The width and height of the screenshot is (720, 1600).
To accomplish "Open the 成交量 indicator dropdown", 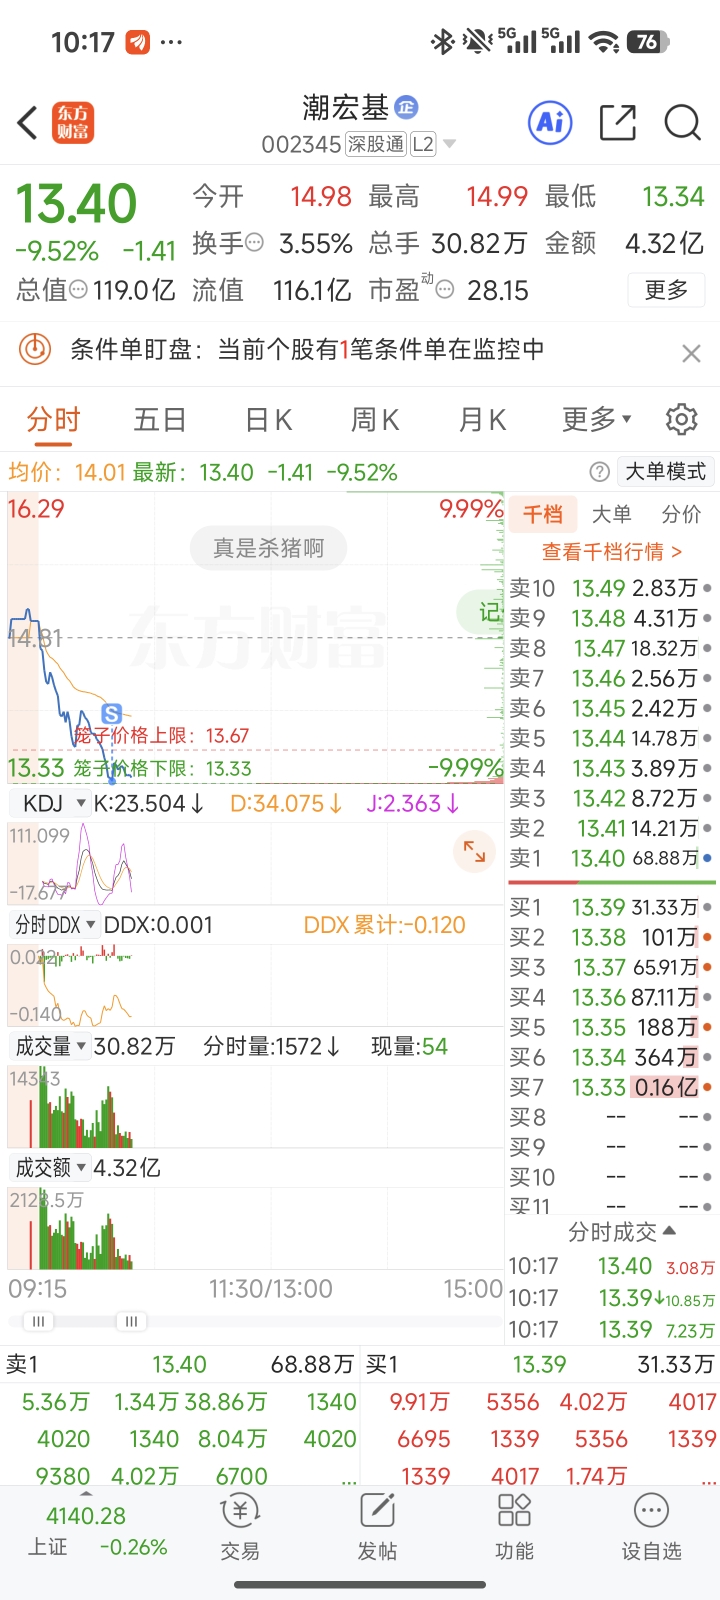I will tap(50, 1047).
